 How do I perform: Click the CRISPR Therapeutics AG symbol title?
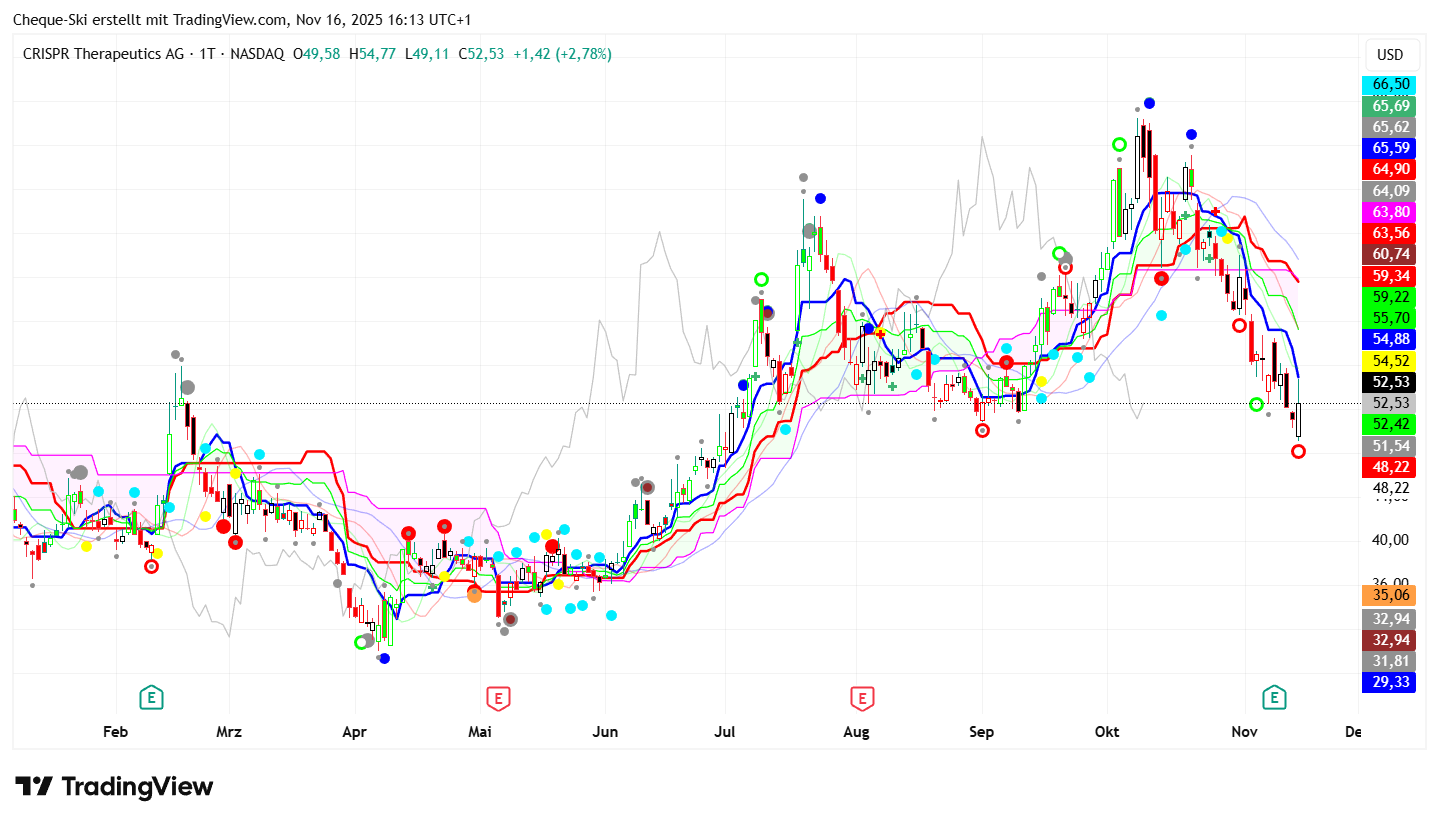tap(102, 53)
